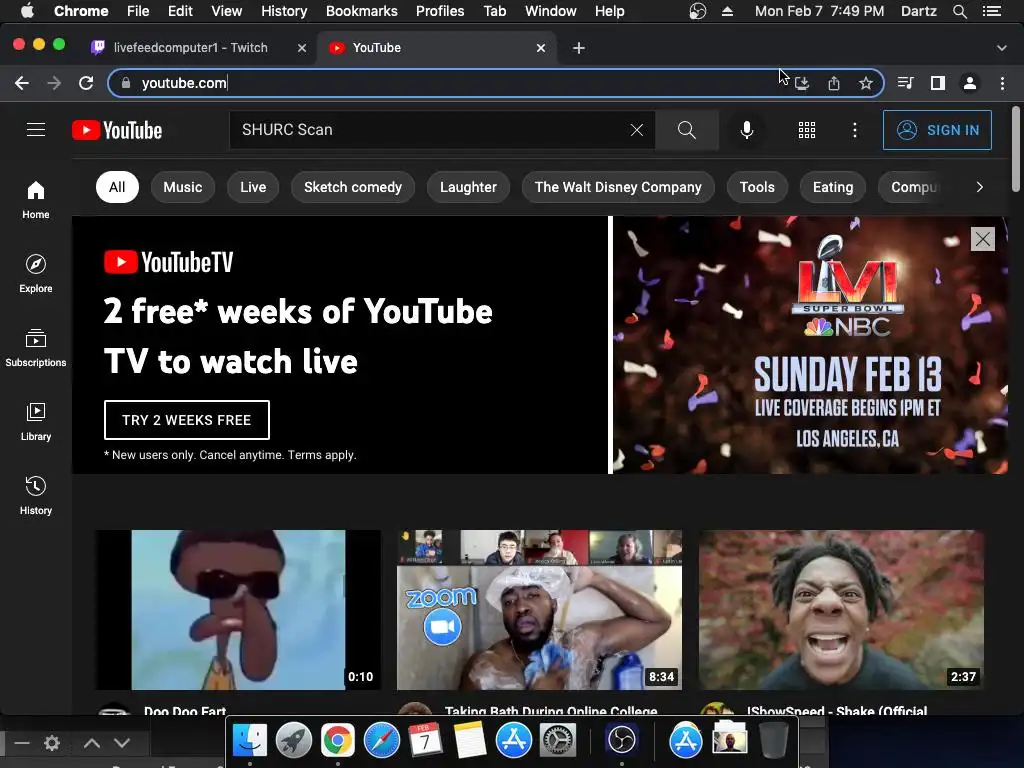This screenshot has height=768, width=1024.
Task: Open the Profiles menu
Action: (x=440, y=11)
